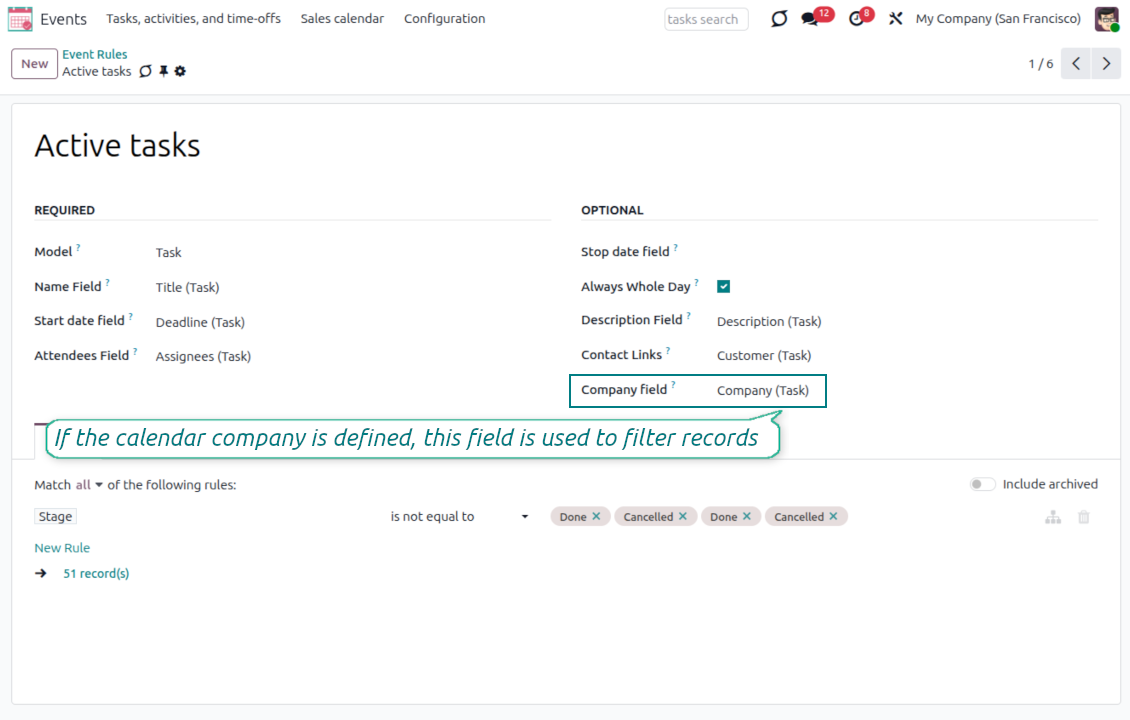Open the Events app home icon
The width and height of the screenshot is (1130, 720).
click(x=20, y=19)
